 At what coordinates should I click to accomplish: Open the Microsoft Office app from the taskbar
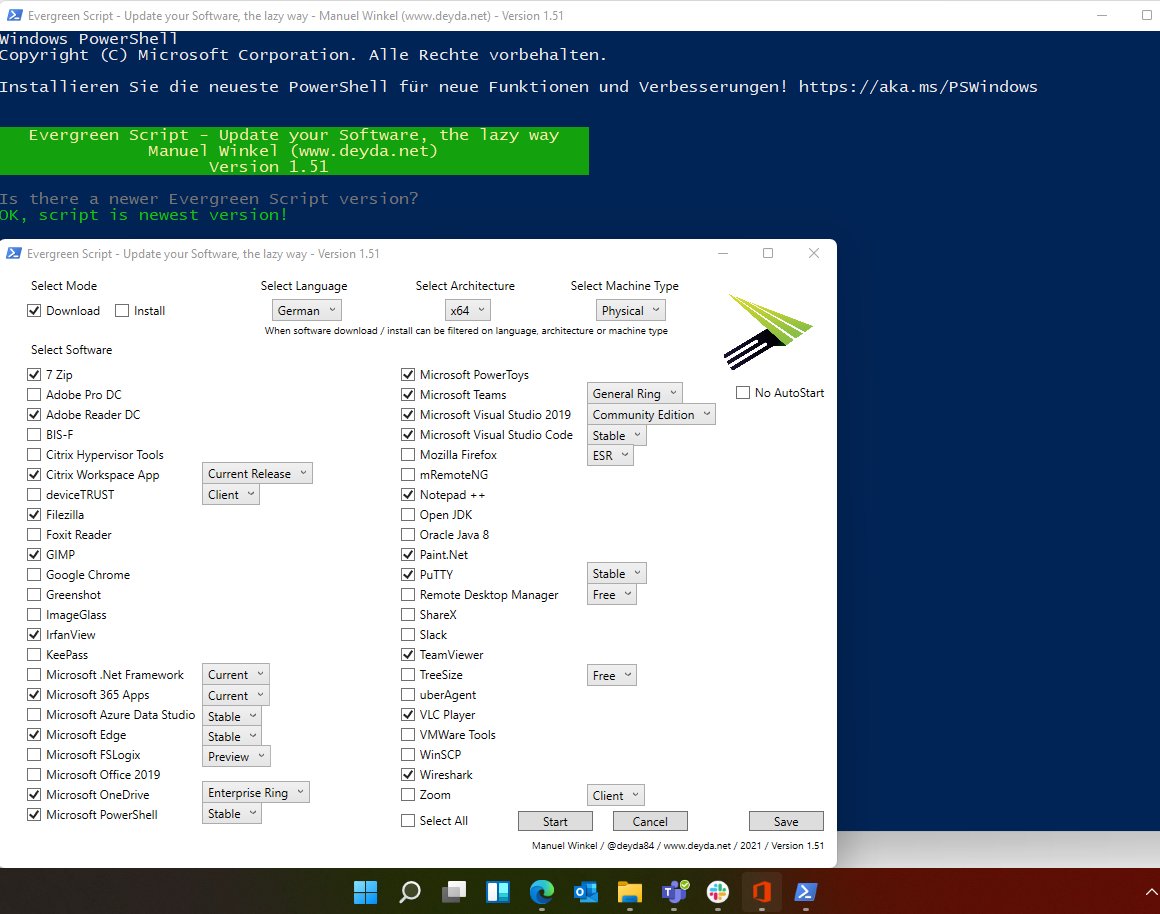click(x=761, y=891)
